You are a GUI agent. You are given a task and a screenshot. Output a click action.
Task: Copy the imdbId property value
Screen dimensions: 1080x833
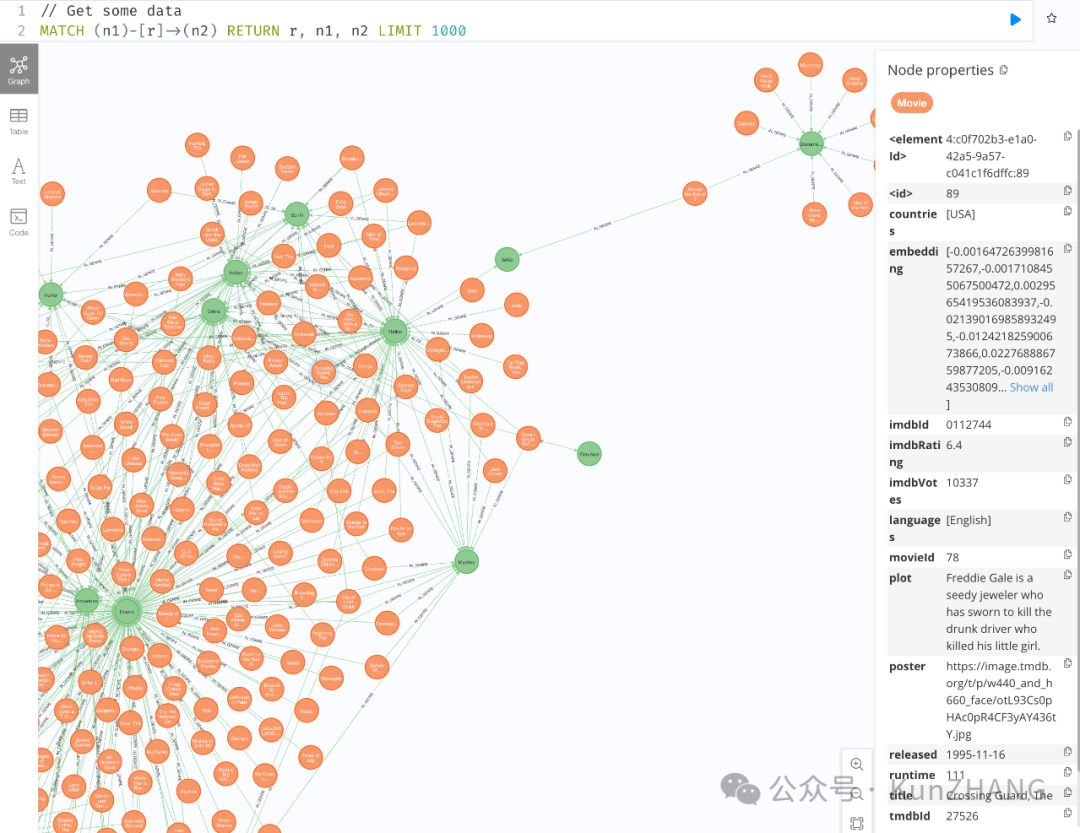pyautogui.click(x=1067, y=422)
